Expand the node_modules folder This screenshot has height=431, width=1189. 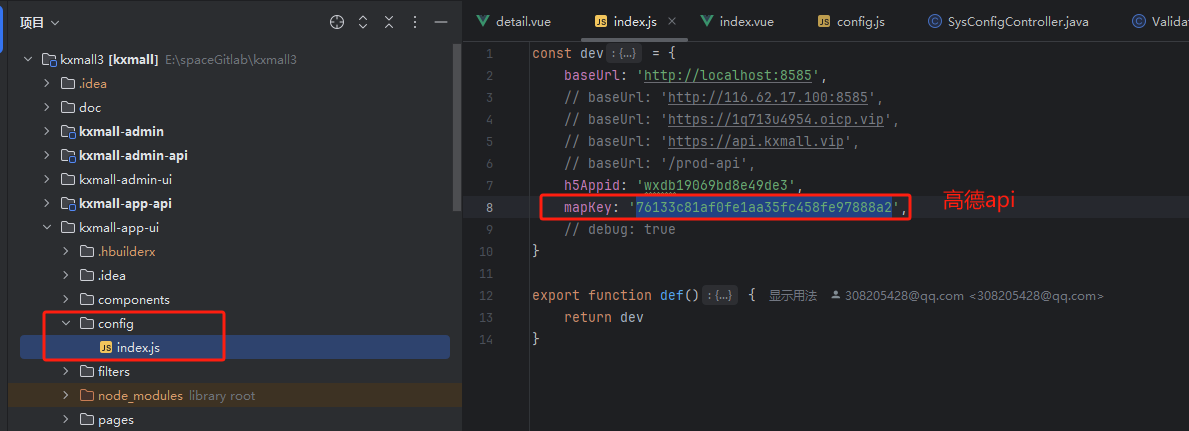(x=66, y=395)
